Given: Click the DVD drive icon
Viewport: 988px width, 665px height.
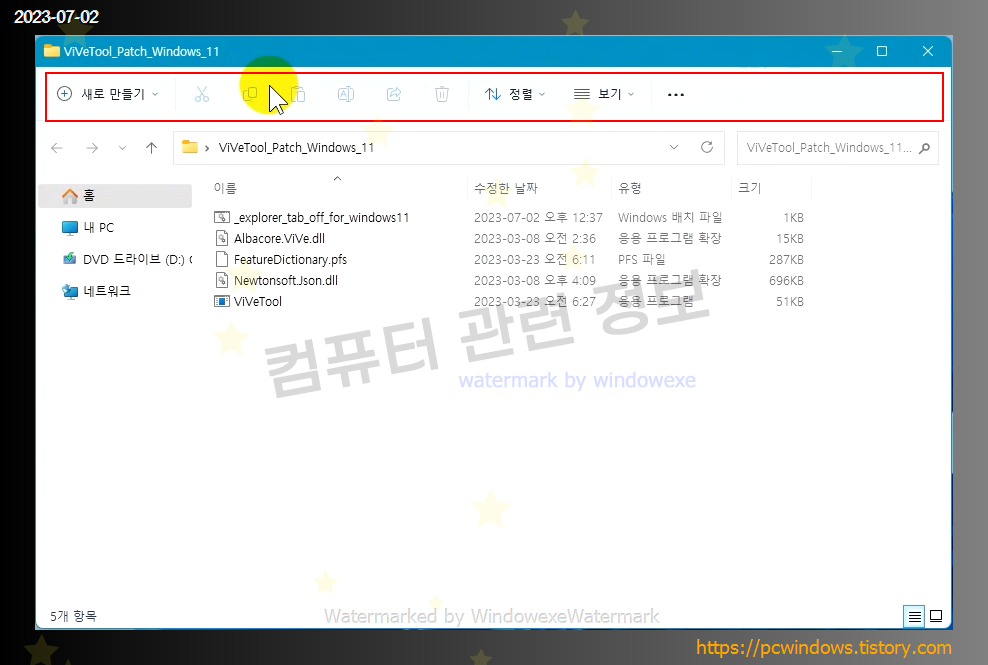Looking at the screenshot, I should click(x=70, y=258).
